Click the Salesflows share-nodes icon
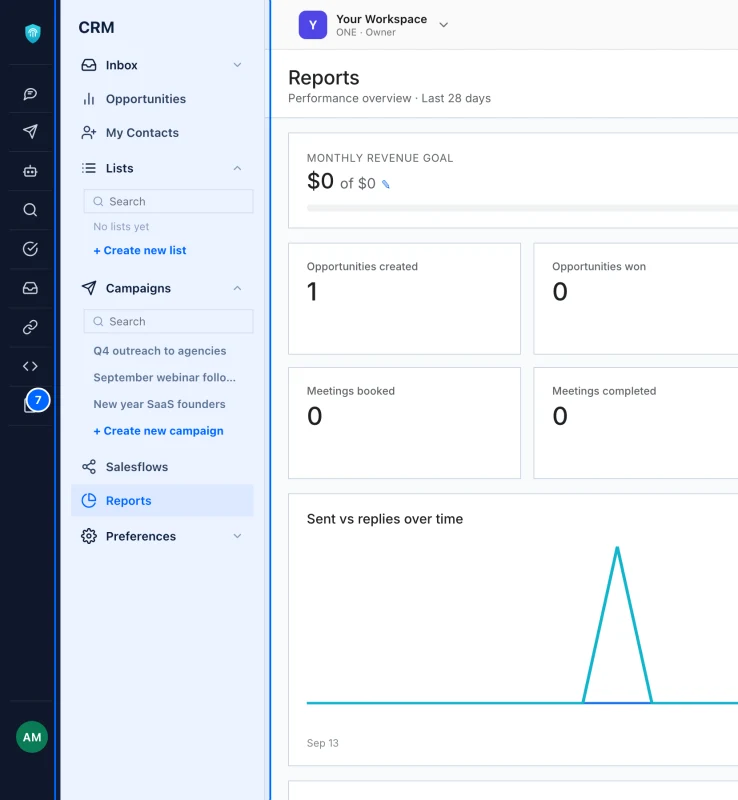738x800 pixels. [89, 467]
